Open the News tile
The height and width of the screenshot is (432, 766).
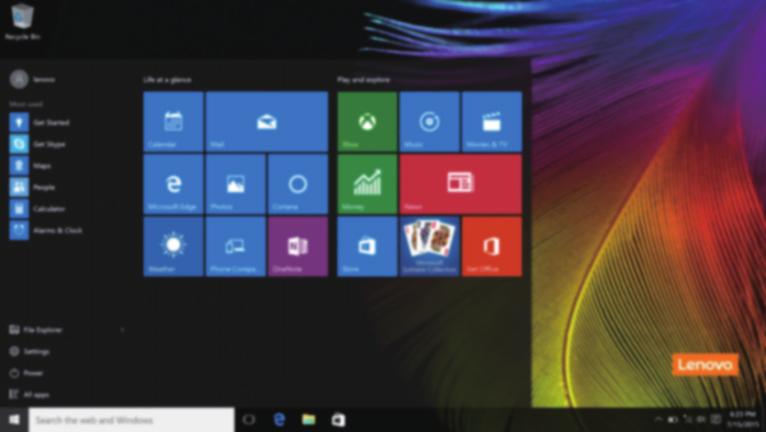(x=461, y=184)
